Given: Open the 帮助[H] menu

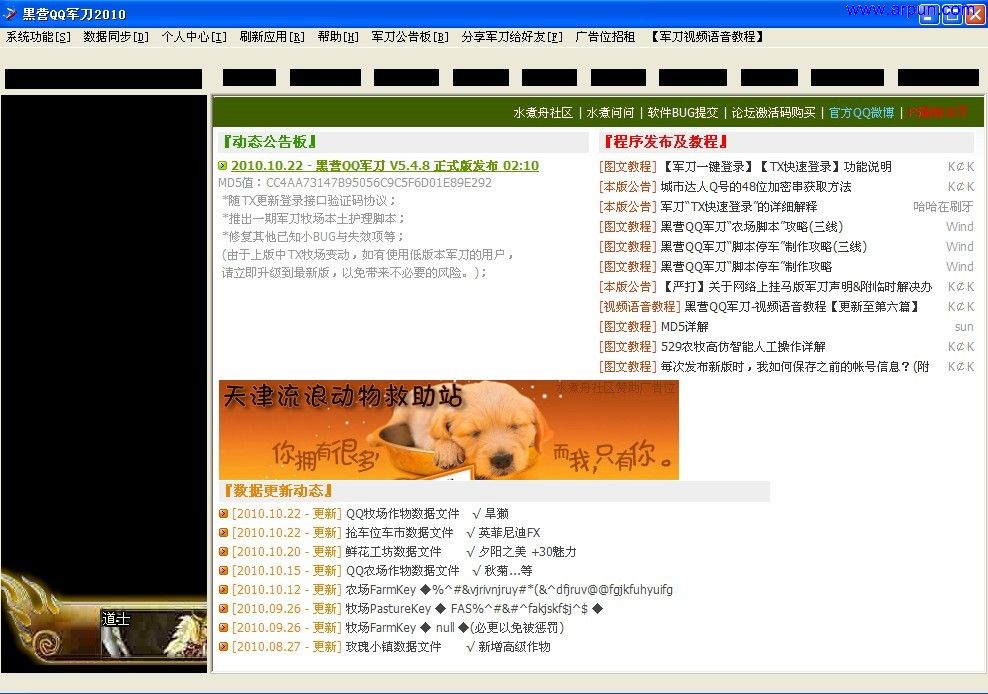Looking at the screenshot, I should [x=338, y=37].
